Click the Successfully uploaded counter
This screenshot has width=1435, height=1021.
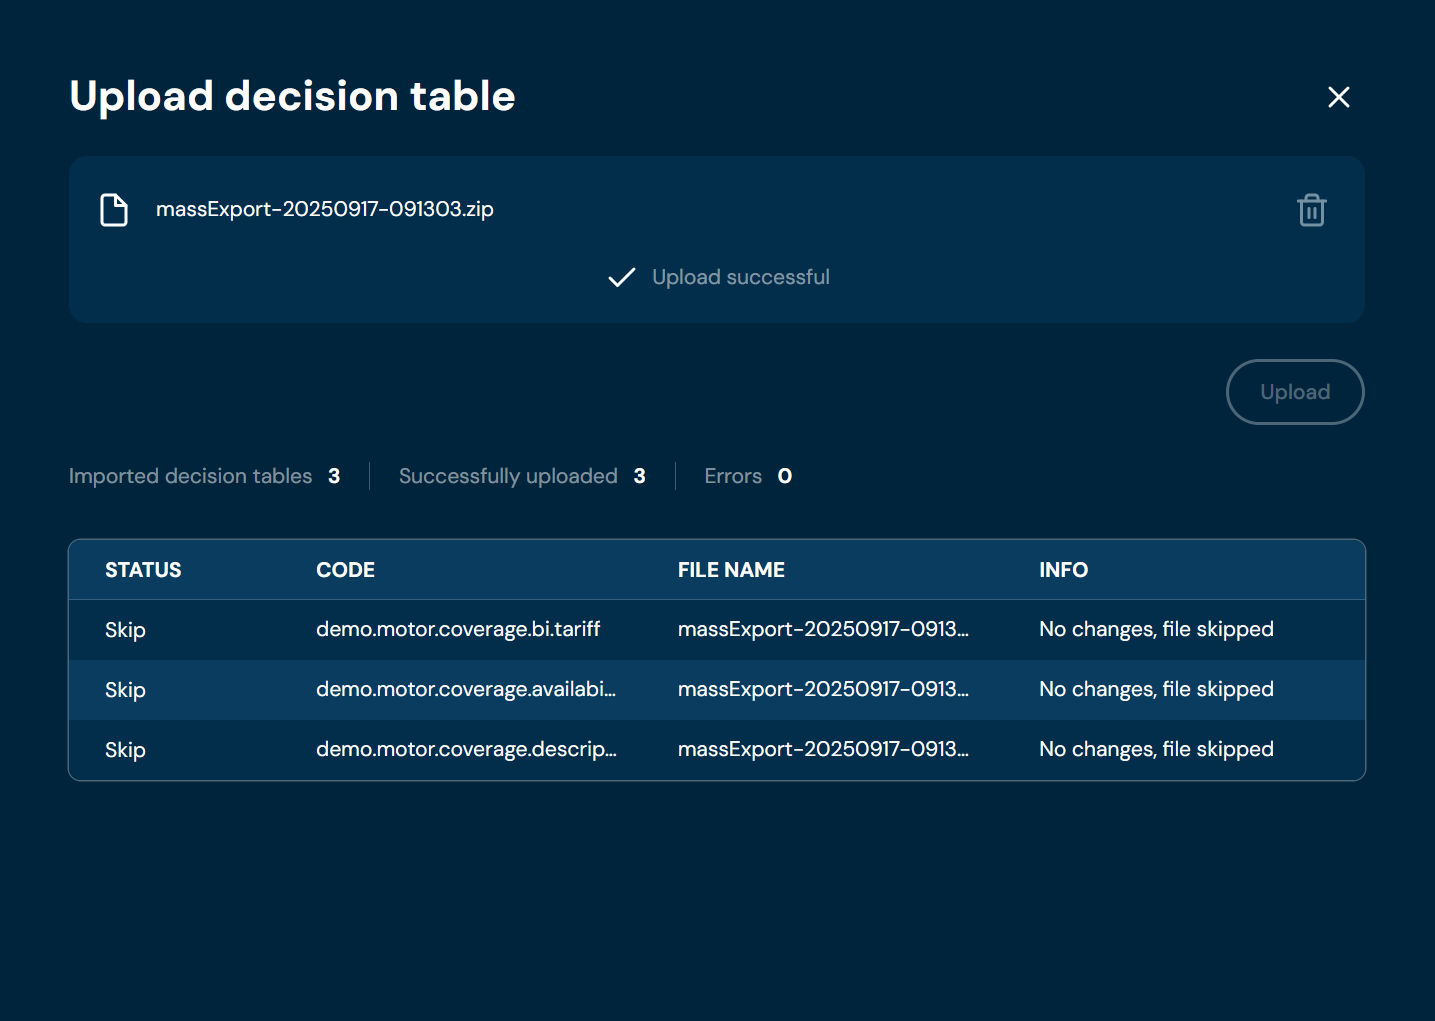point(521,476)
